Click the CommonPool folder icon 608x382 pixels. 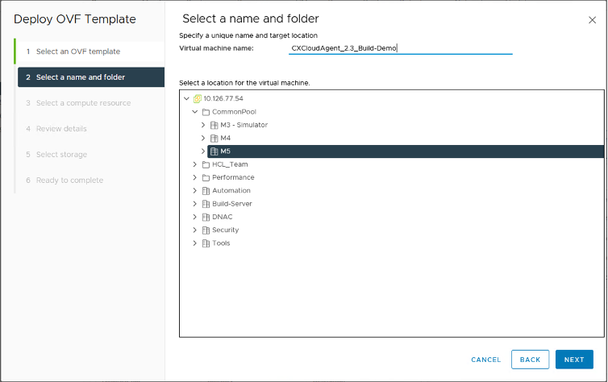tap(206, 112)
